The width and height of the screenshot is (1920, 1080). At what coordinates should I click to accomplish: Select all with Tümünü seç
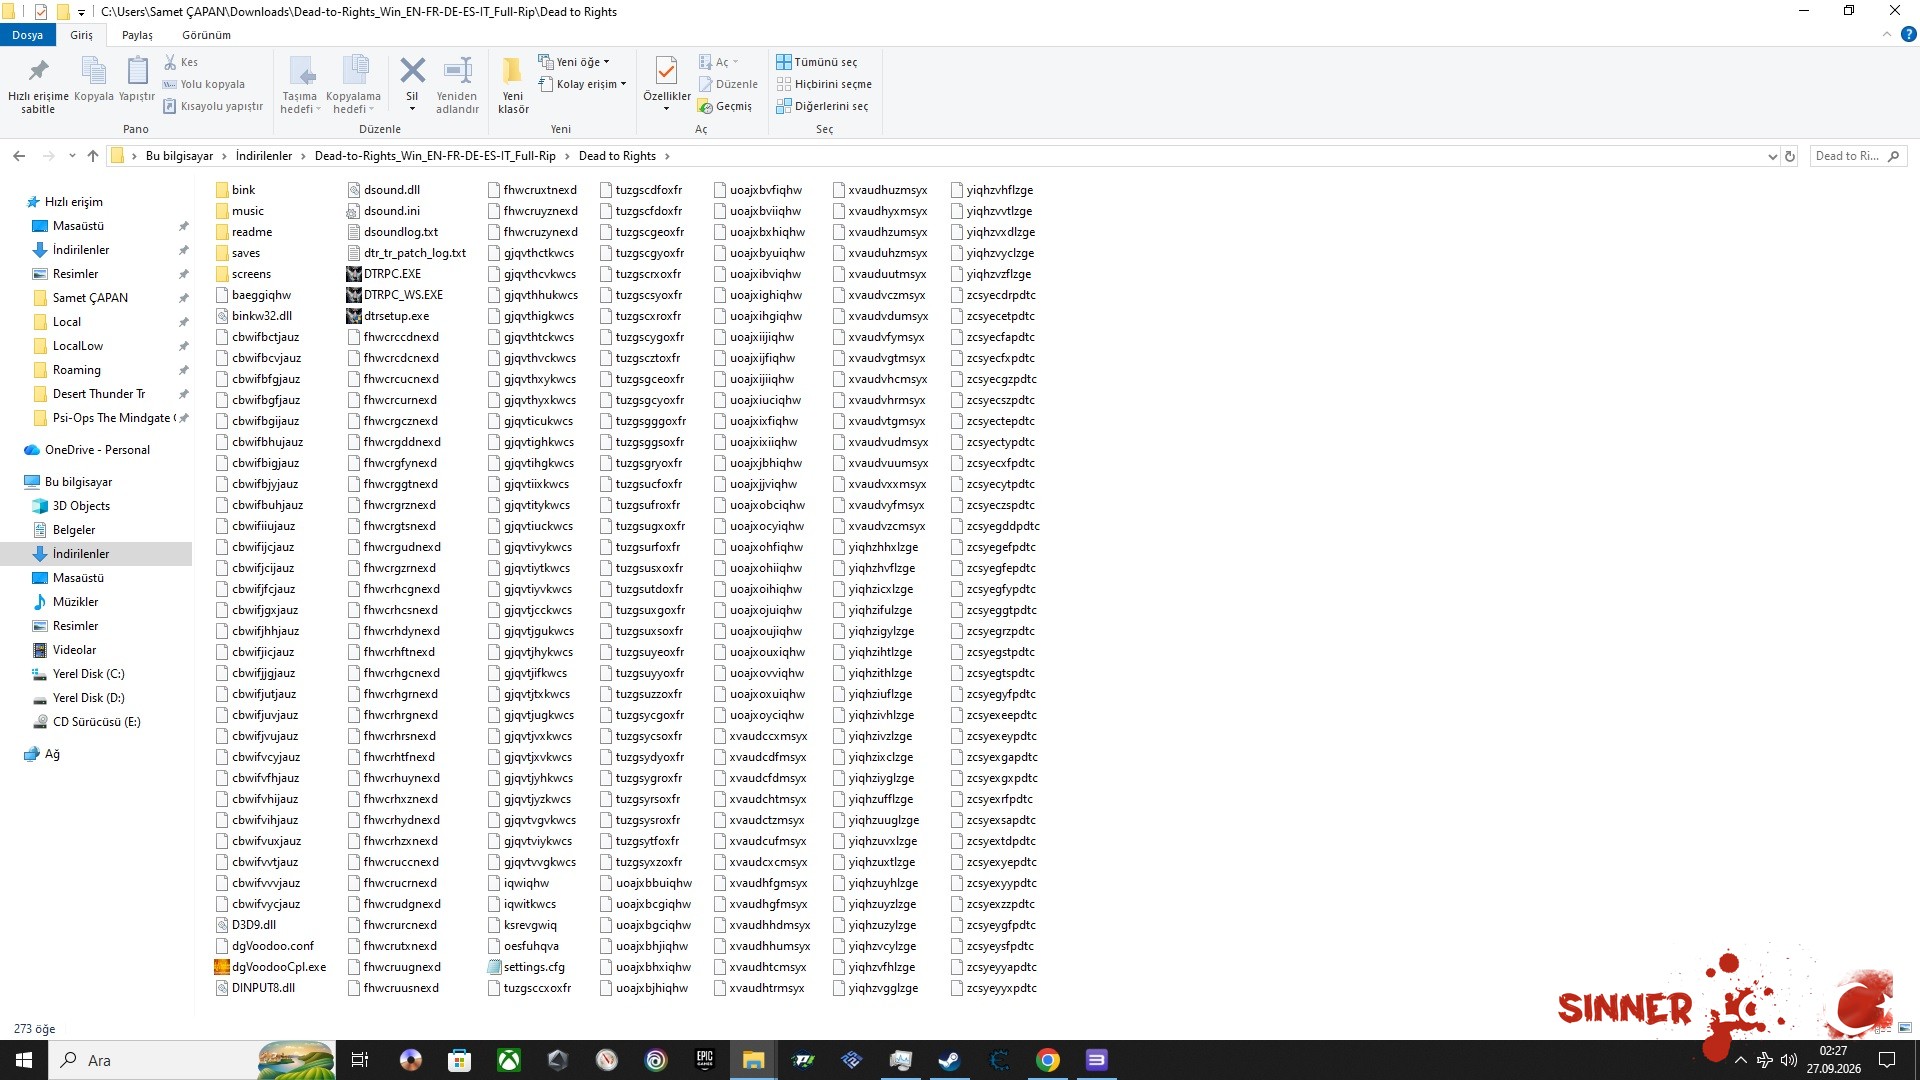coord(817,62)
